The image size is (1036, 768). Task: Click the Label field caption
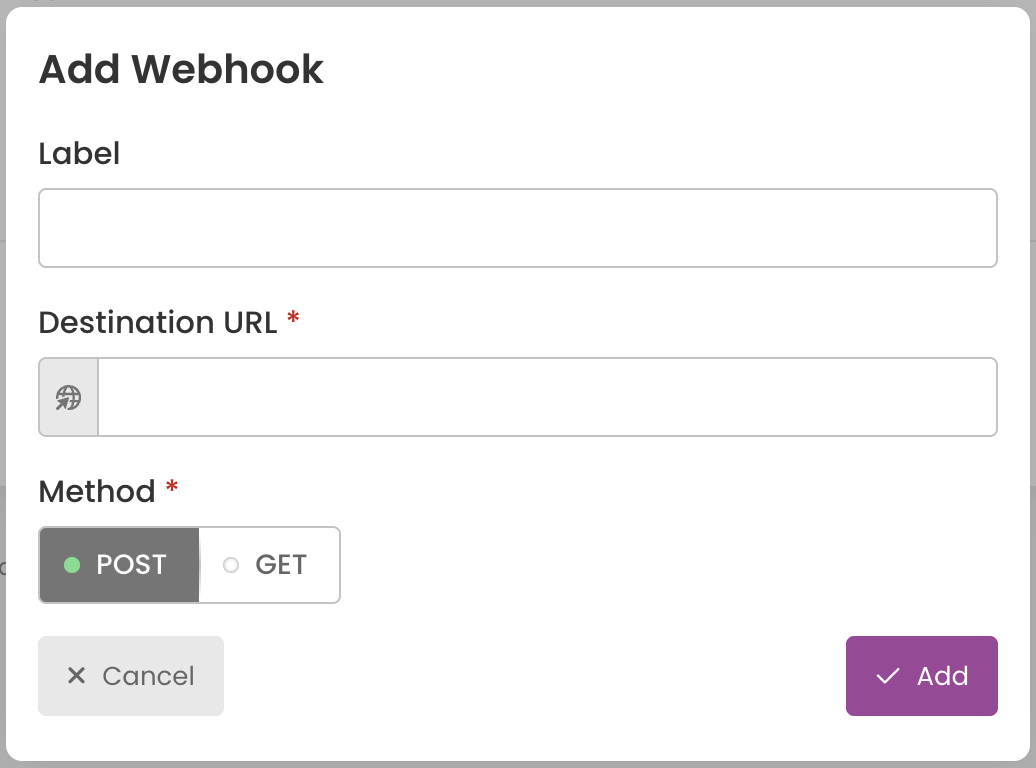point(79,153)
